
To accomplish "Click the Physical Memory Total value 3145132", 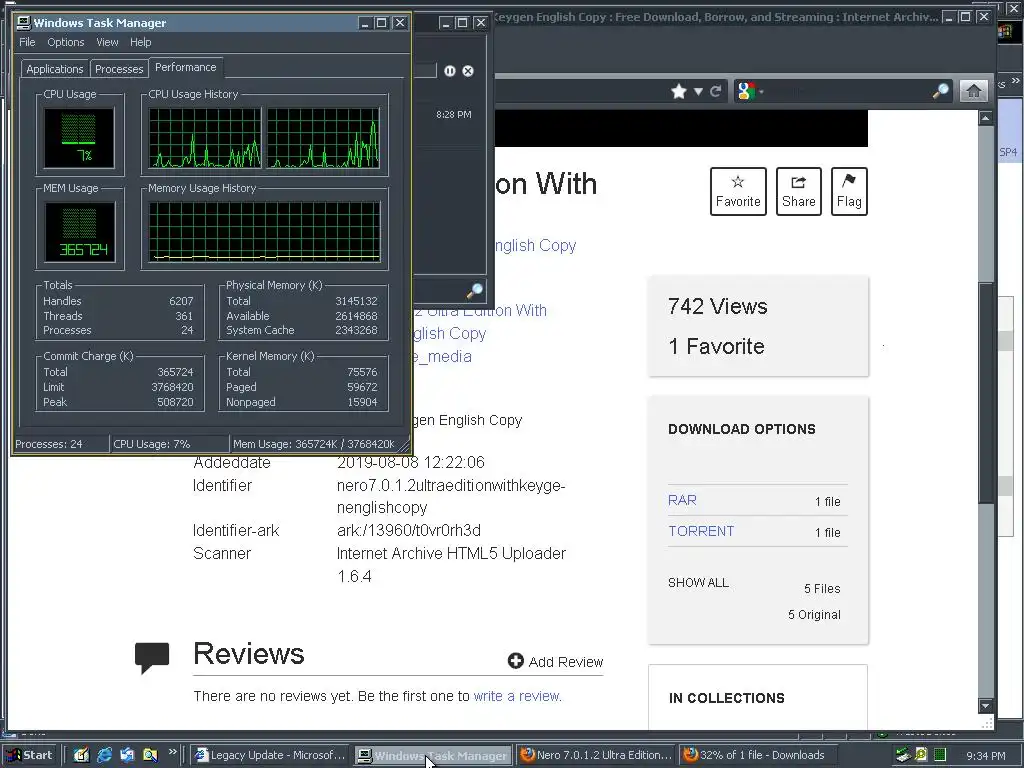I will [x=356, y=301].
